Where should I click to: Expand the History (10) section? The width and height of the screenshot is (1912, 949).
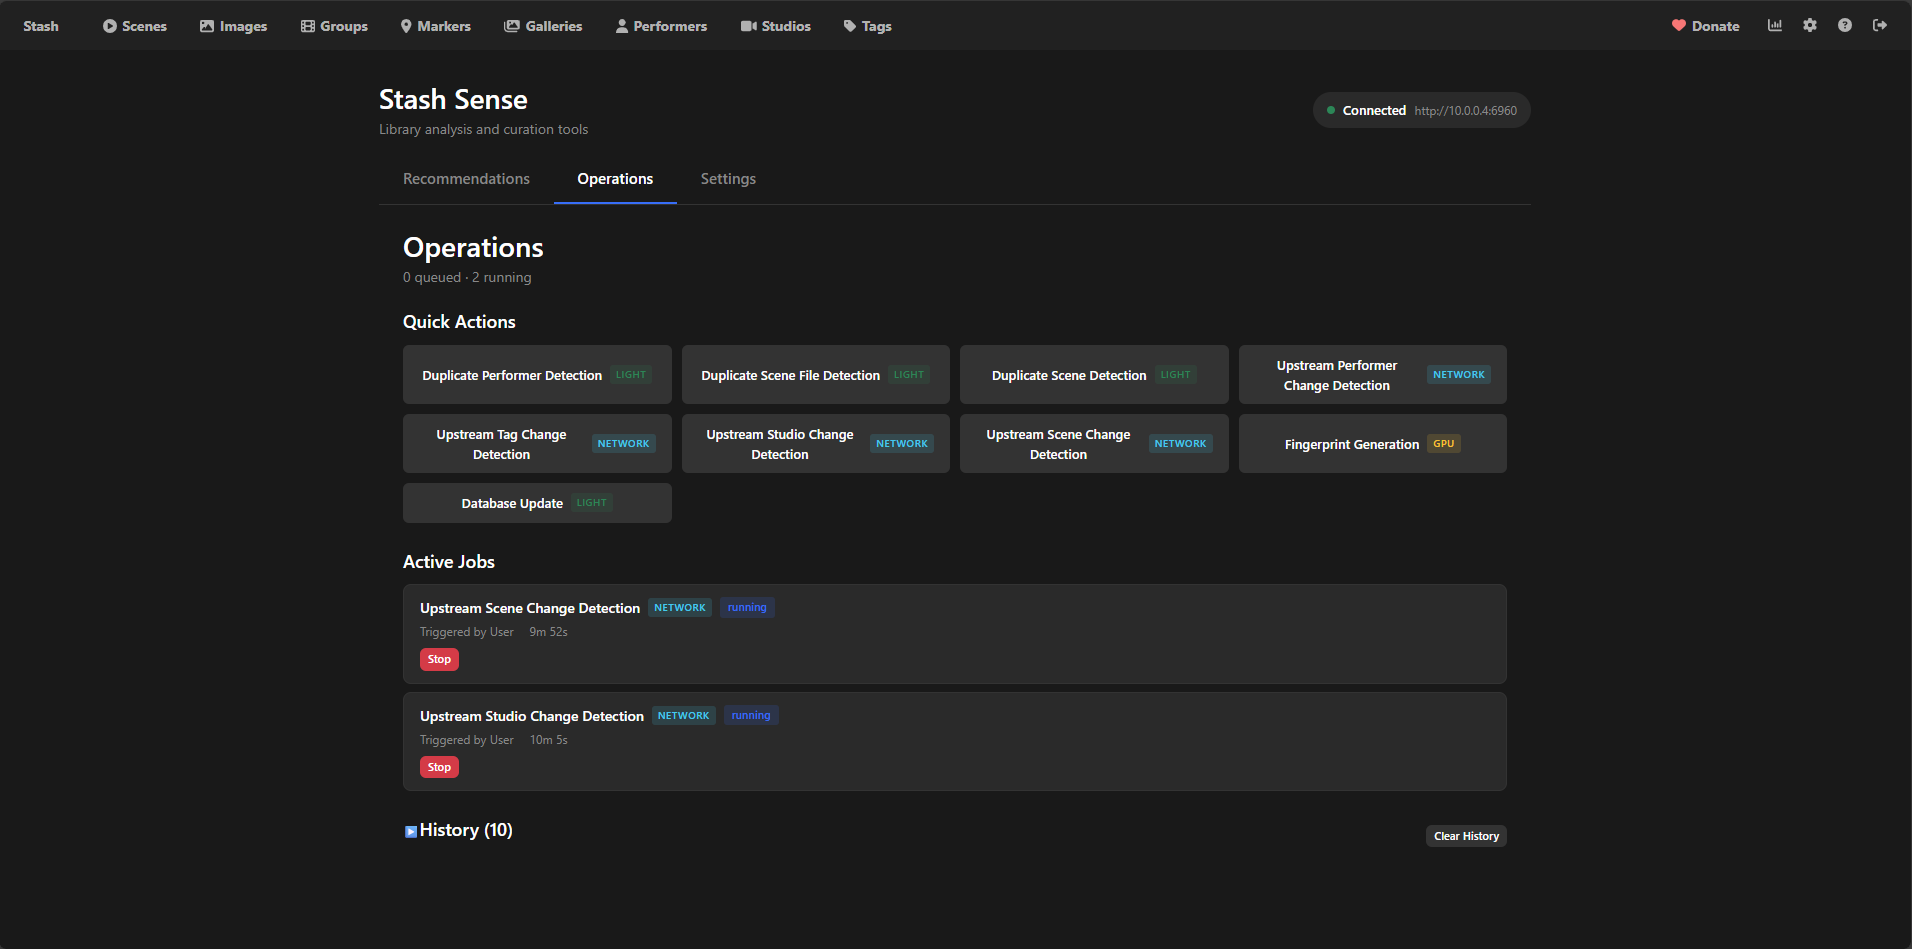[458, 831]
